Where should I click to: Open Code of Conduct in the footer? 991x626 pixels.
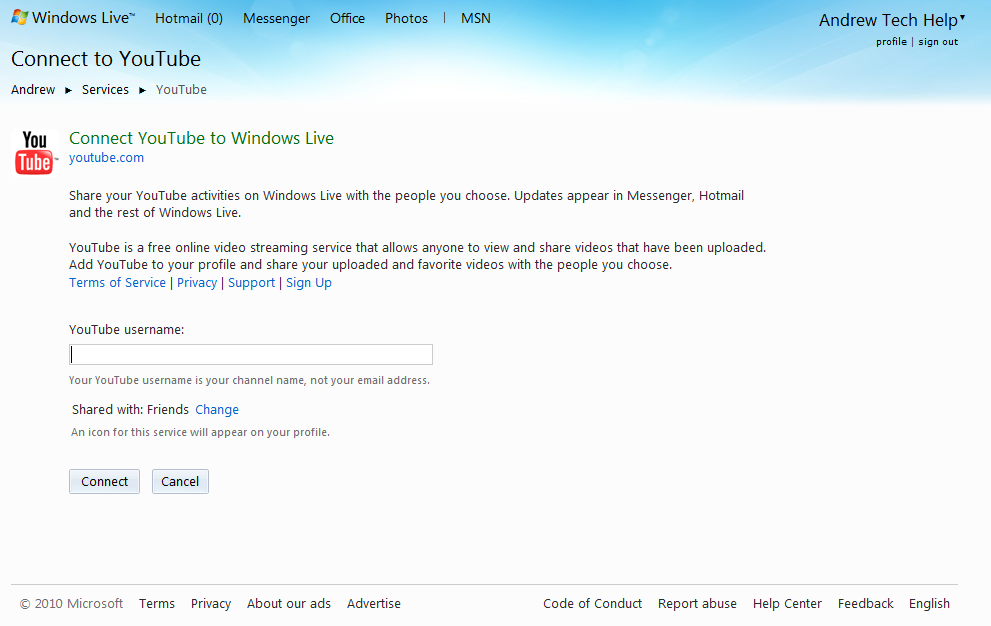(592, 604)
